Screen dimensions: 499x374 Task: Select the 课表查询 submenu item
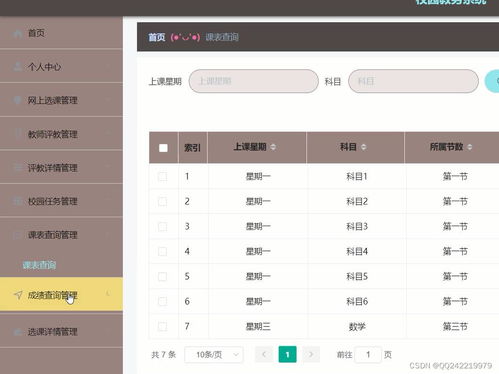(39, 265)
